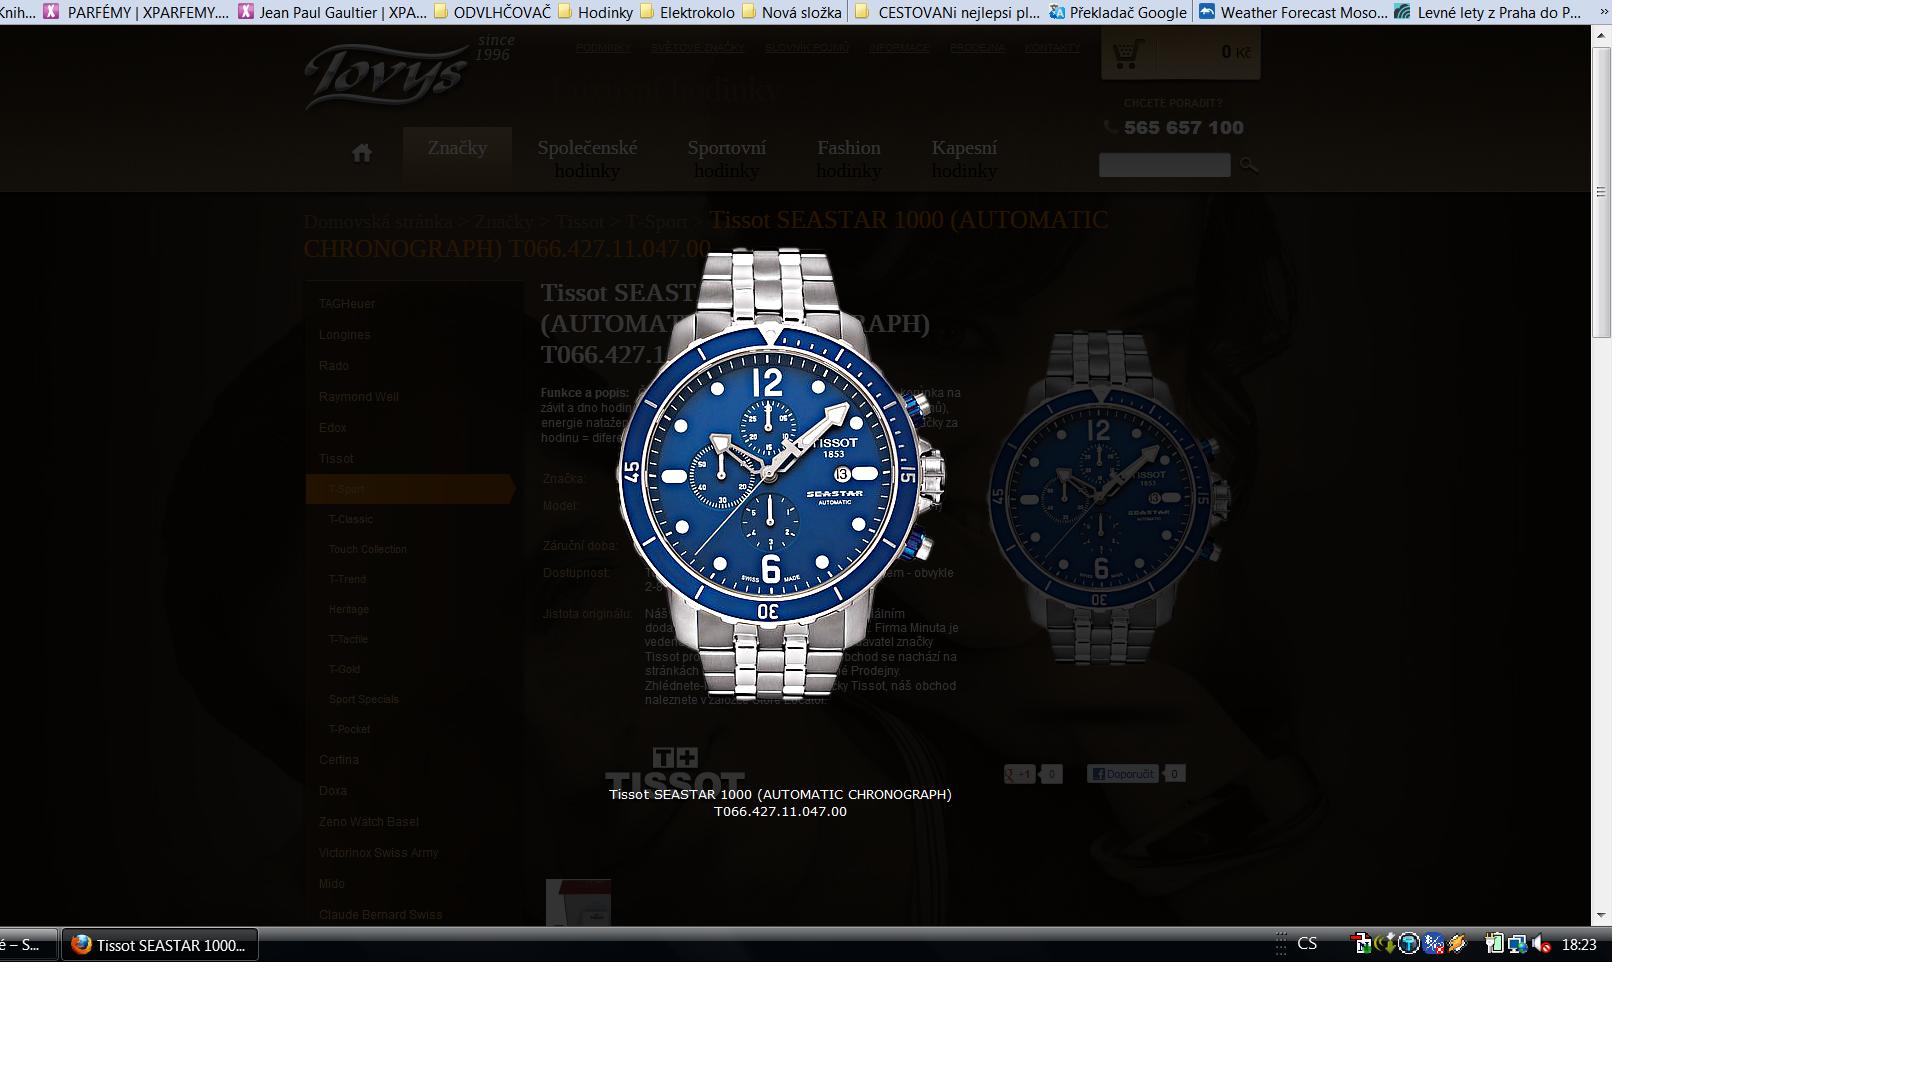Open the Levné lety z Praha bookmark
Viewport: 1920px width, 1080px height.
point(1488,12)
